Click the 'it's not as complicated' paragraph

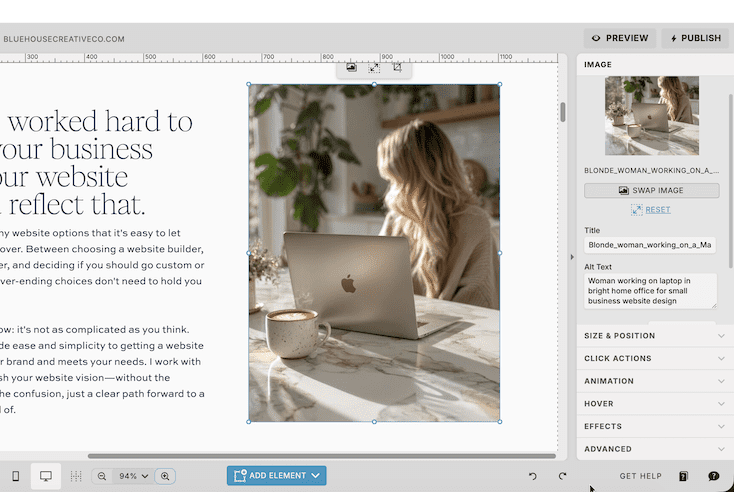pyautogui.click(x=102, y=369)
